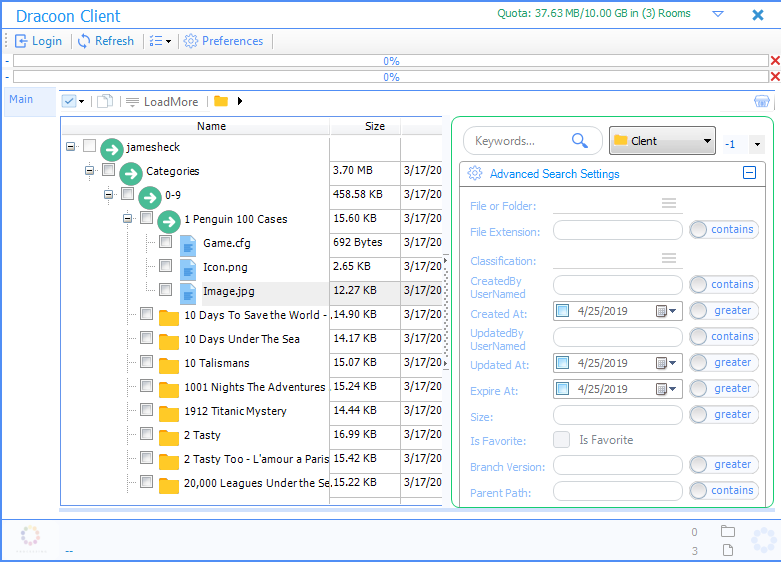Open the select-all checkbox dropdown
This screenshot has width=781, height=562.
point(81,102)
